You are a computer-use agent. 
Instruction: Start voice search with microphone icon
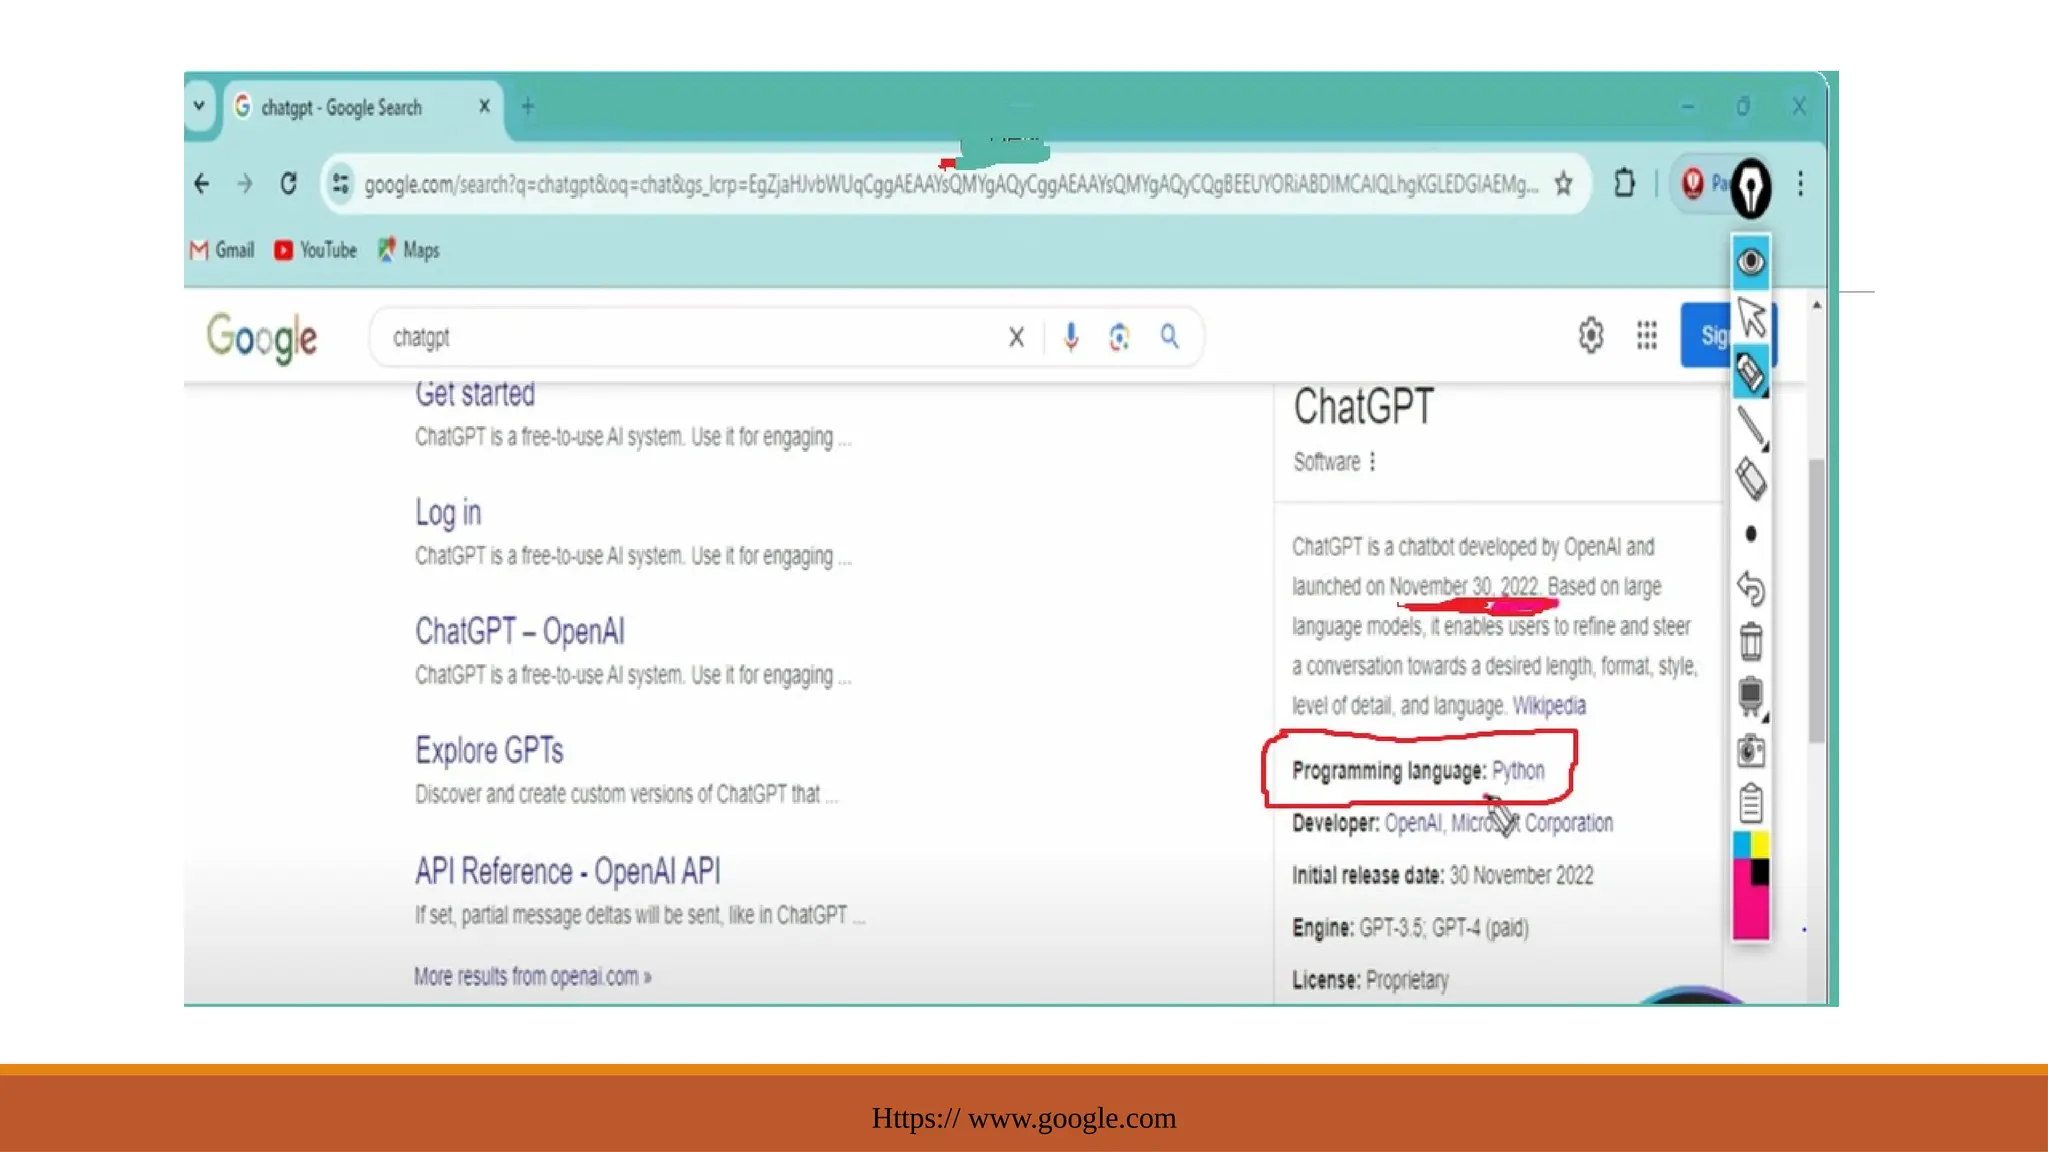[x=1071, y=337]
